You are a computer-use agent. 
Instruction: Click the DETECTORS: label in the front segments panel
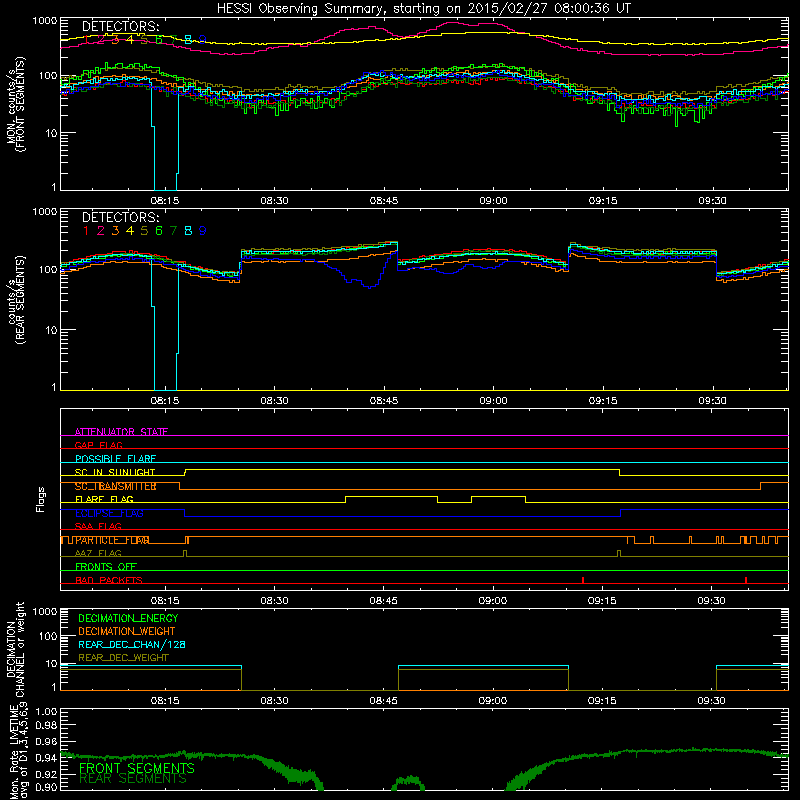point(121,27)
